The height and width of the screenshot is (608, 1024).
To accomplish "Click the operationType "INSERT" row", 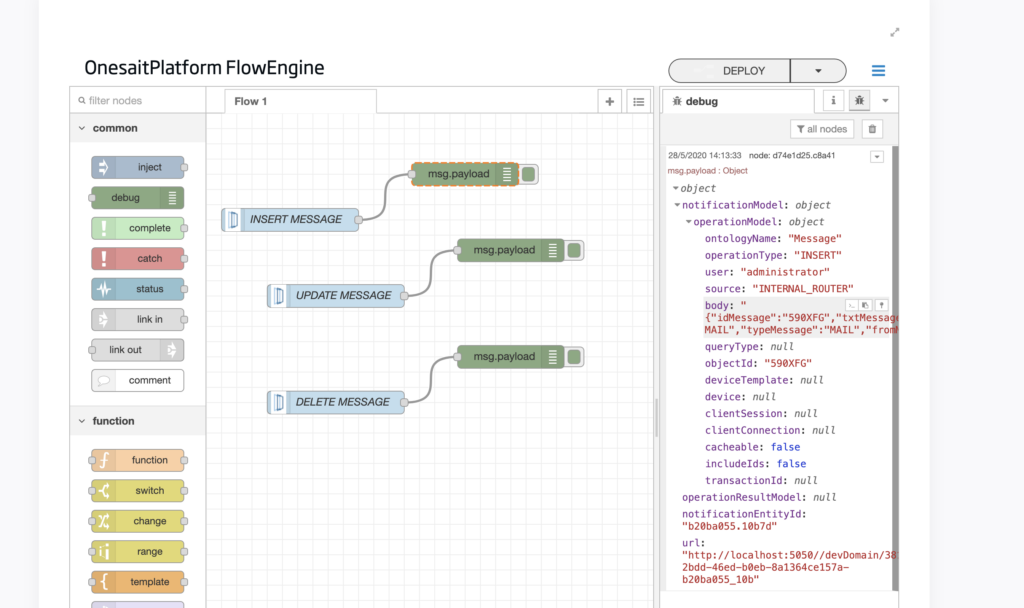I will 773,255.
